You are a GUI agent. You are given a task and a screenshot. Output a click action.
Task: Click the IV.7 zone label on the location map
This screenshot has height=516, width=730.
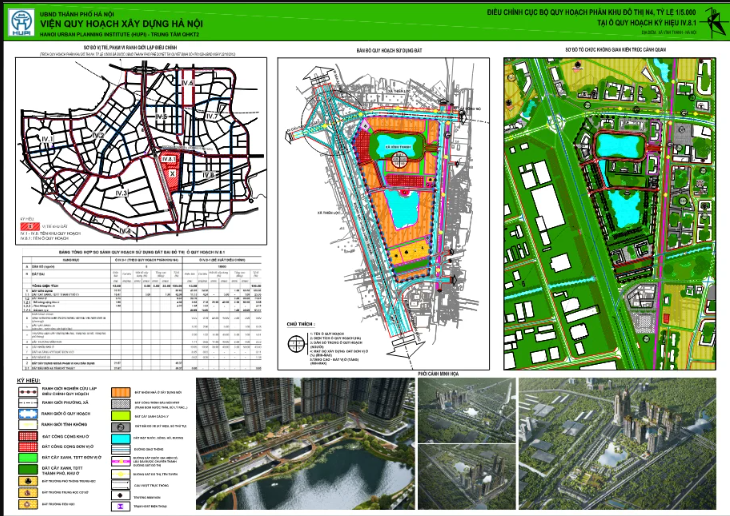[x=212, y=116]
